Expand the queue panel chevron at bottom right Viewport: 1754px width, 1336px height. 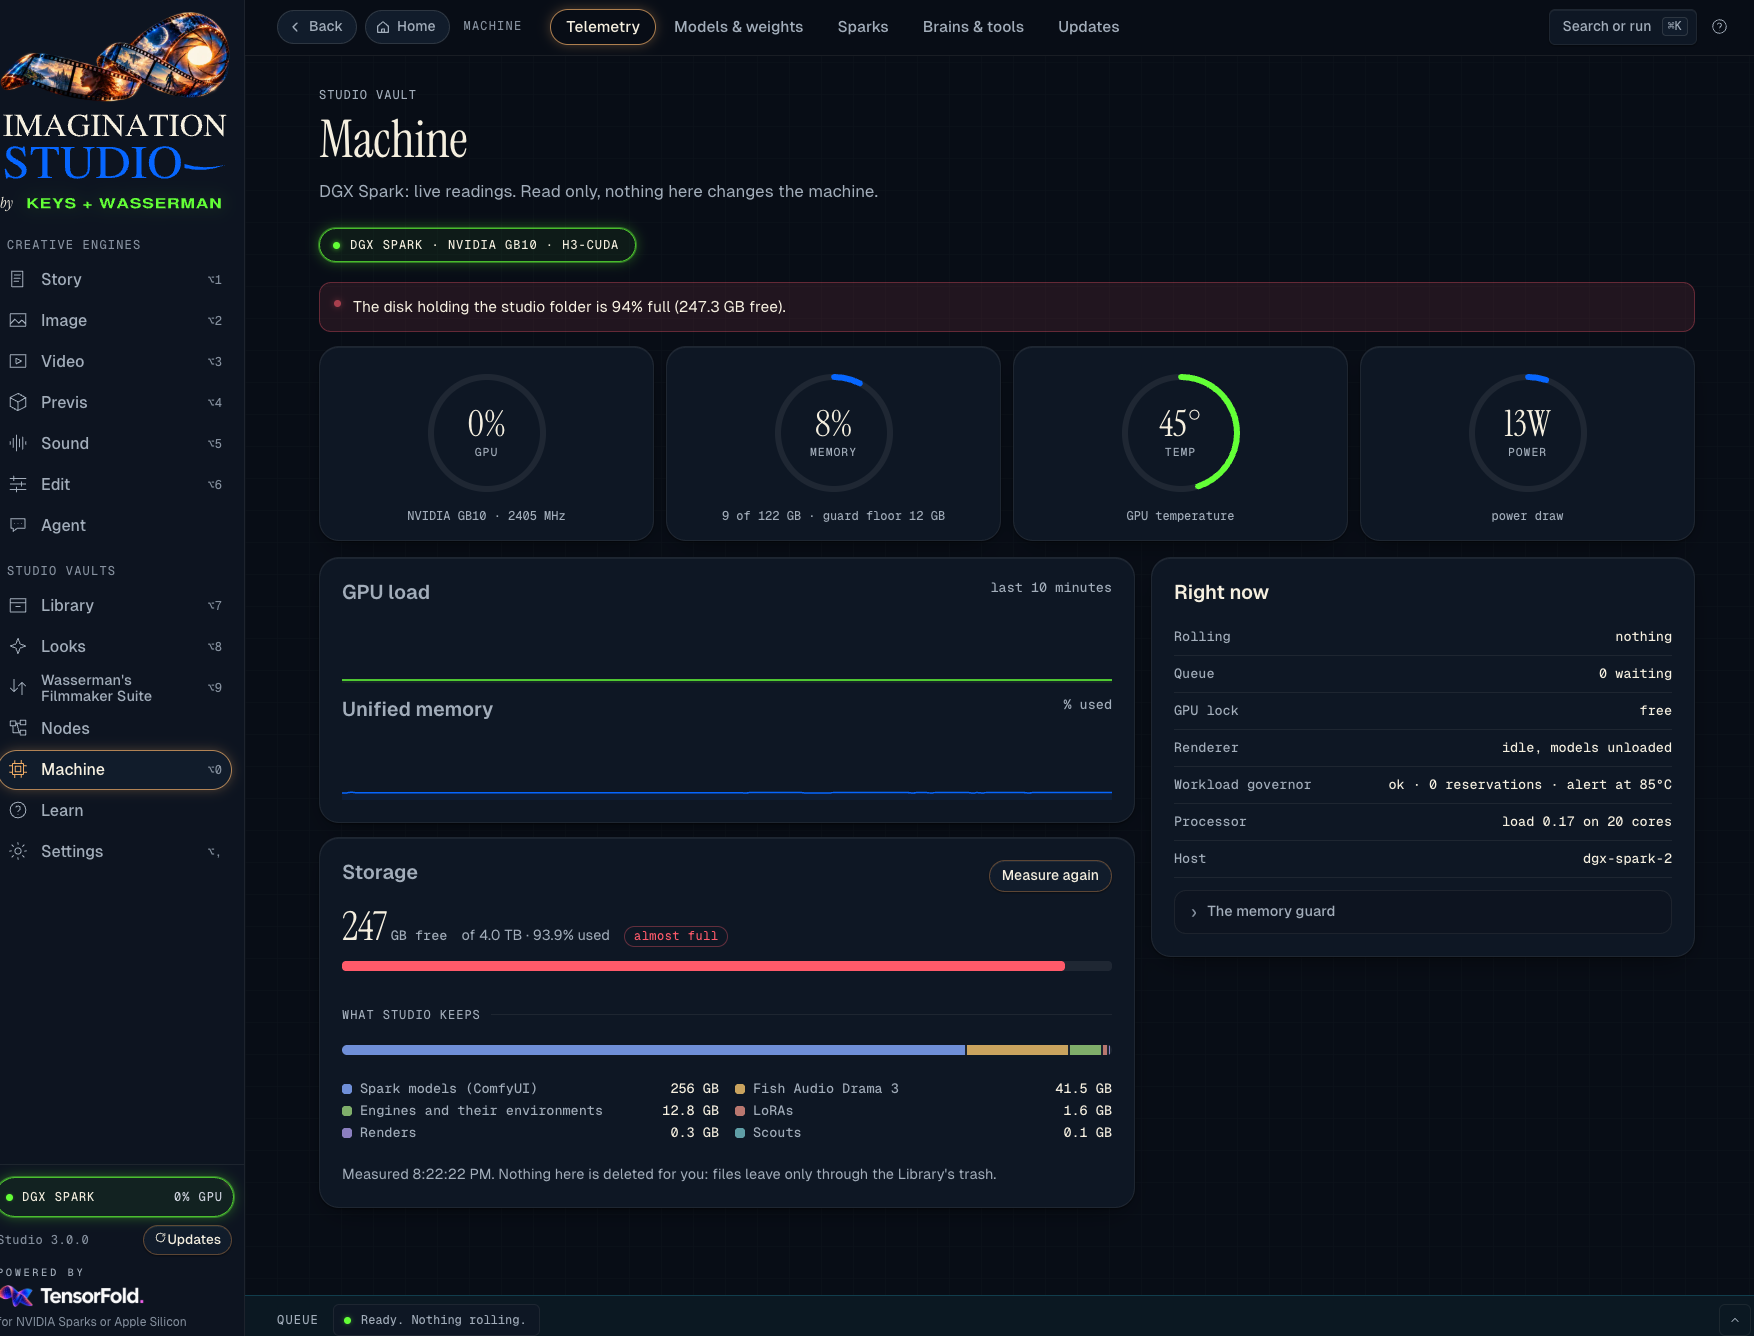pyautogui.click(x=1735, y=1320)
